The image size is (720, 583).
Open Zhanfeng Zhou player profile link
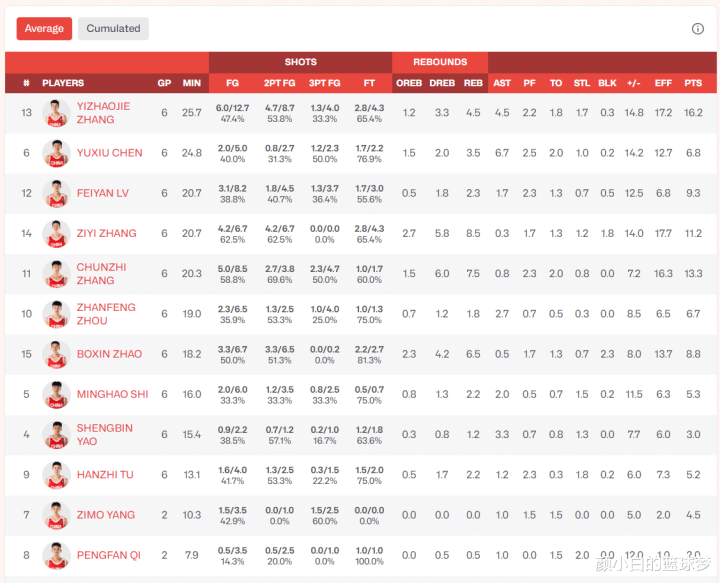[x=106, y=314]
